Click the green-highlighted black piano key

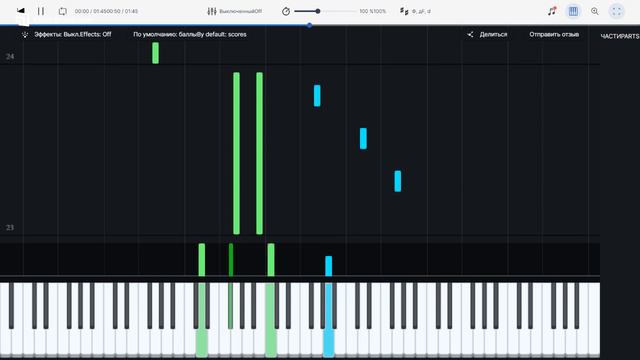231,306
